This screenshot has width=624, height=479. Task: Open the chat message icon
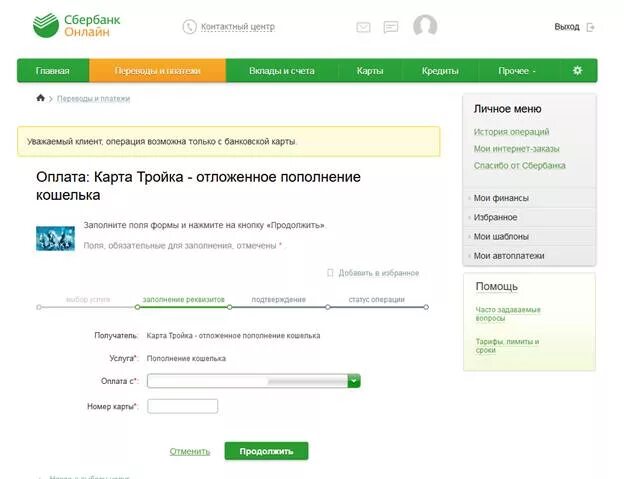click(391, 27)
